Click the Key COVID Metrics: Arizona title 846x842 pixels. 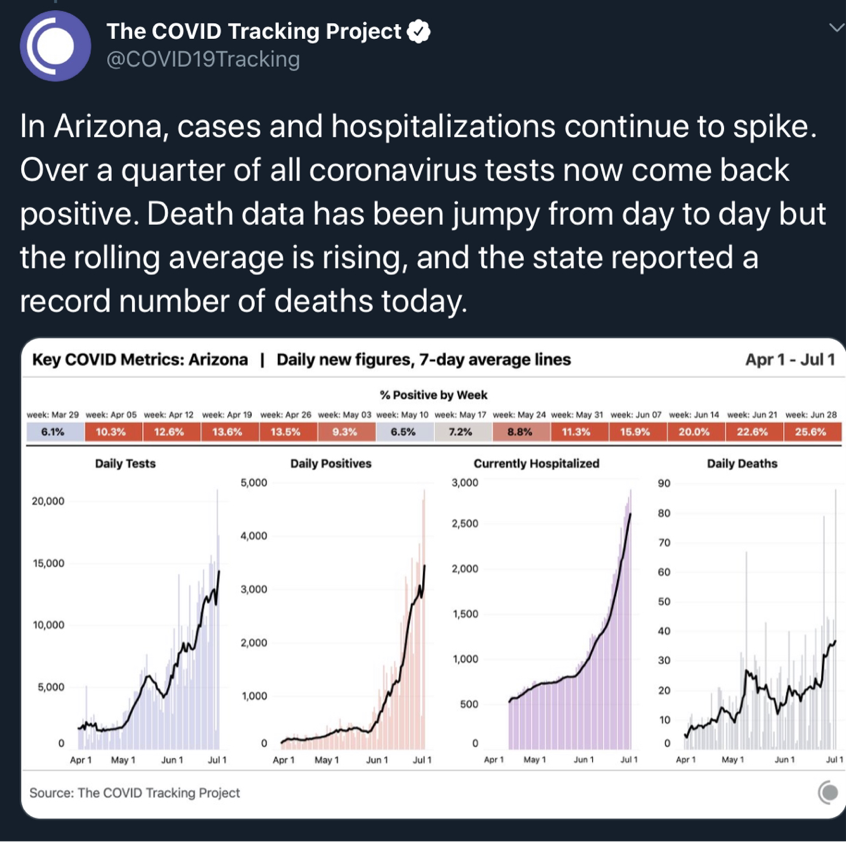coord(140,359)
